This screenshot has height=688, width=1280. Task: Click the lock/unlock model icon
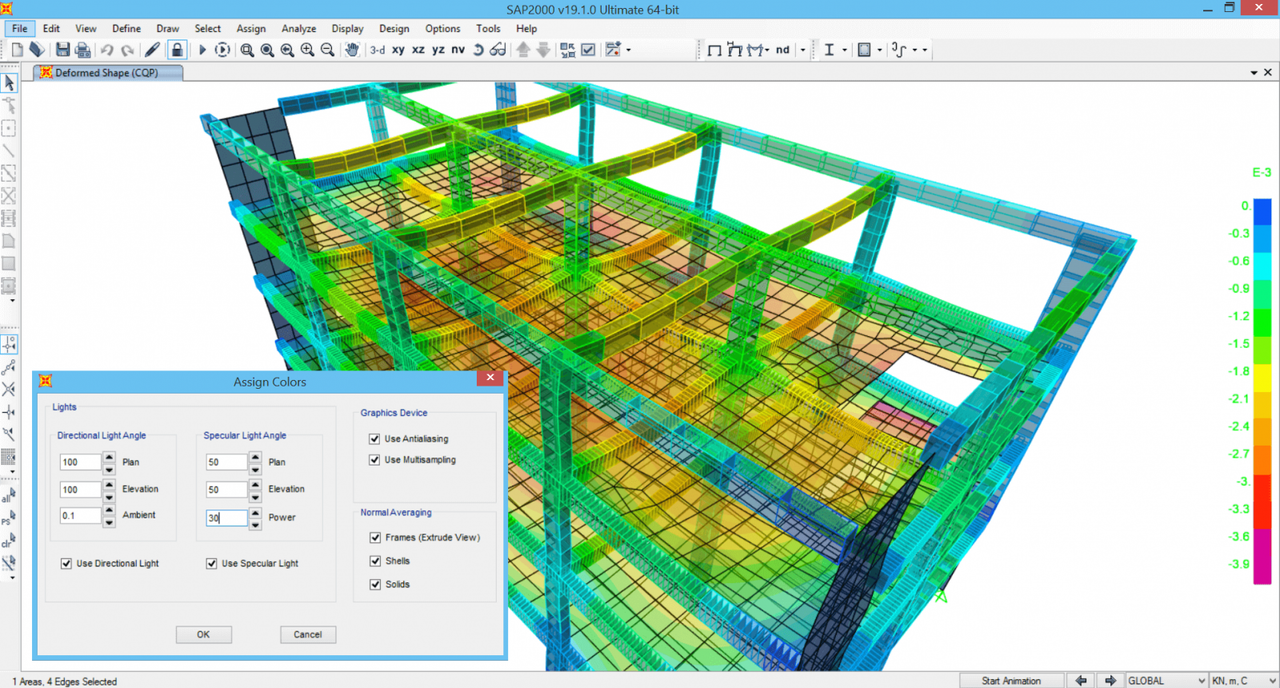[177, 50]
